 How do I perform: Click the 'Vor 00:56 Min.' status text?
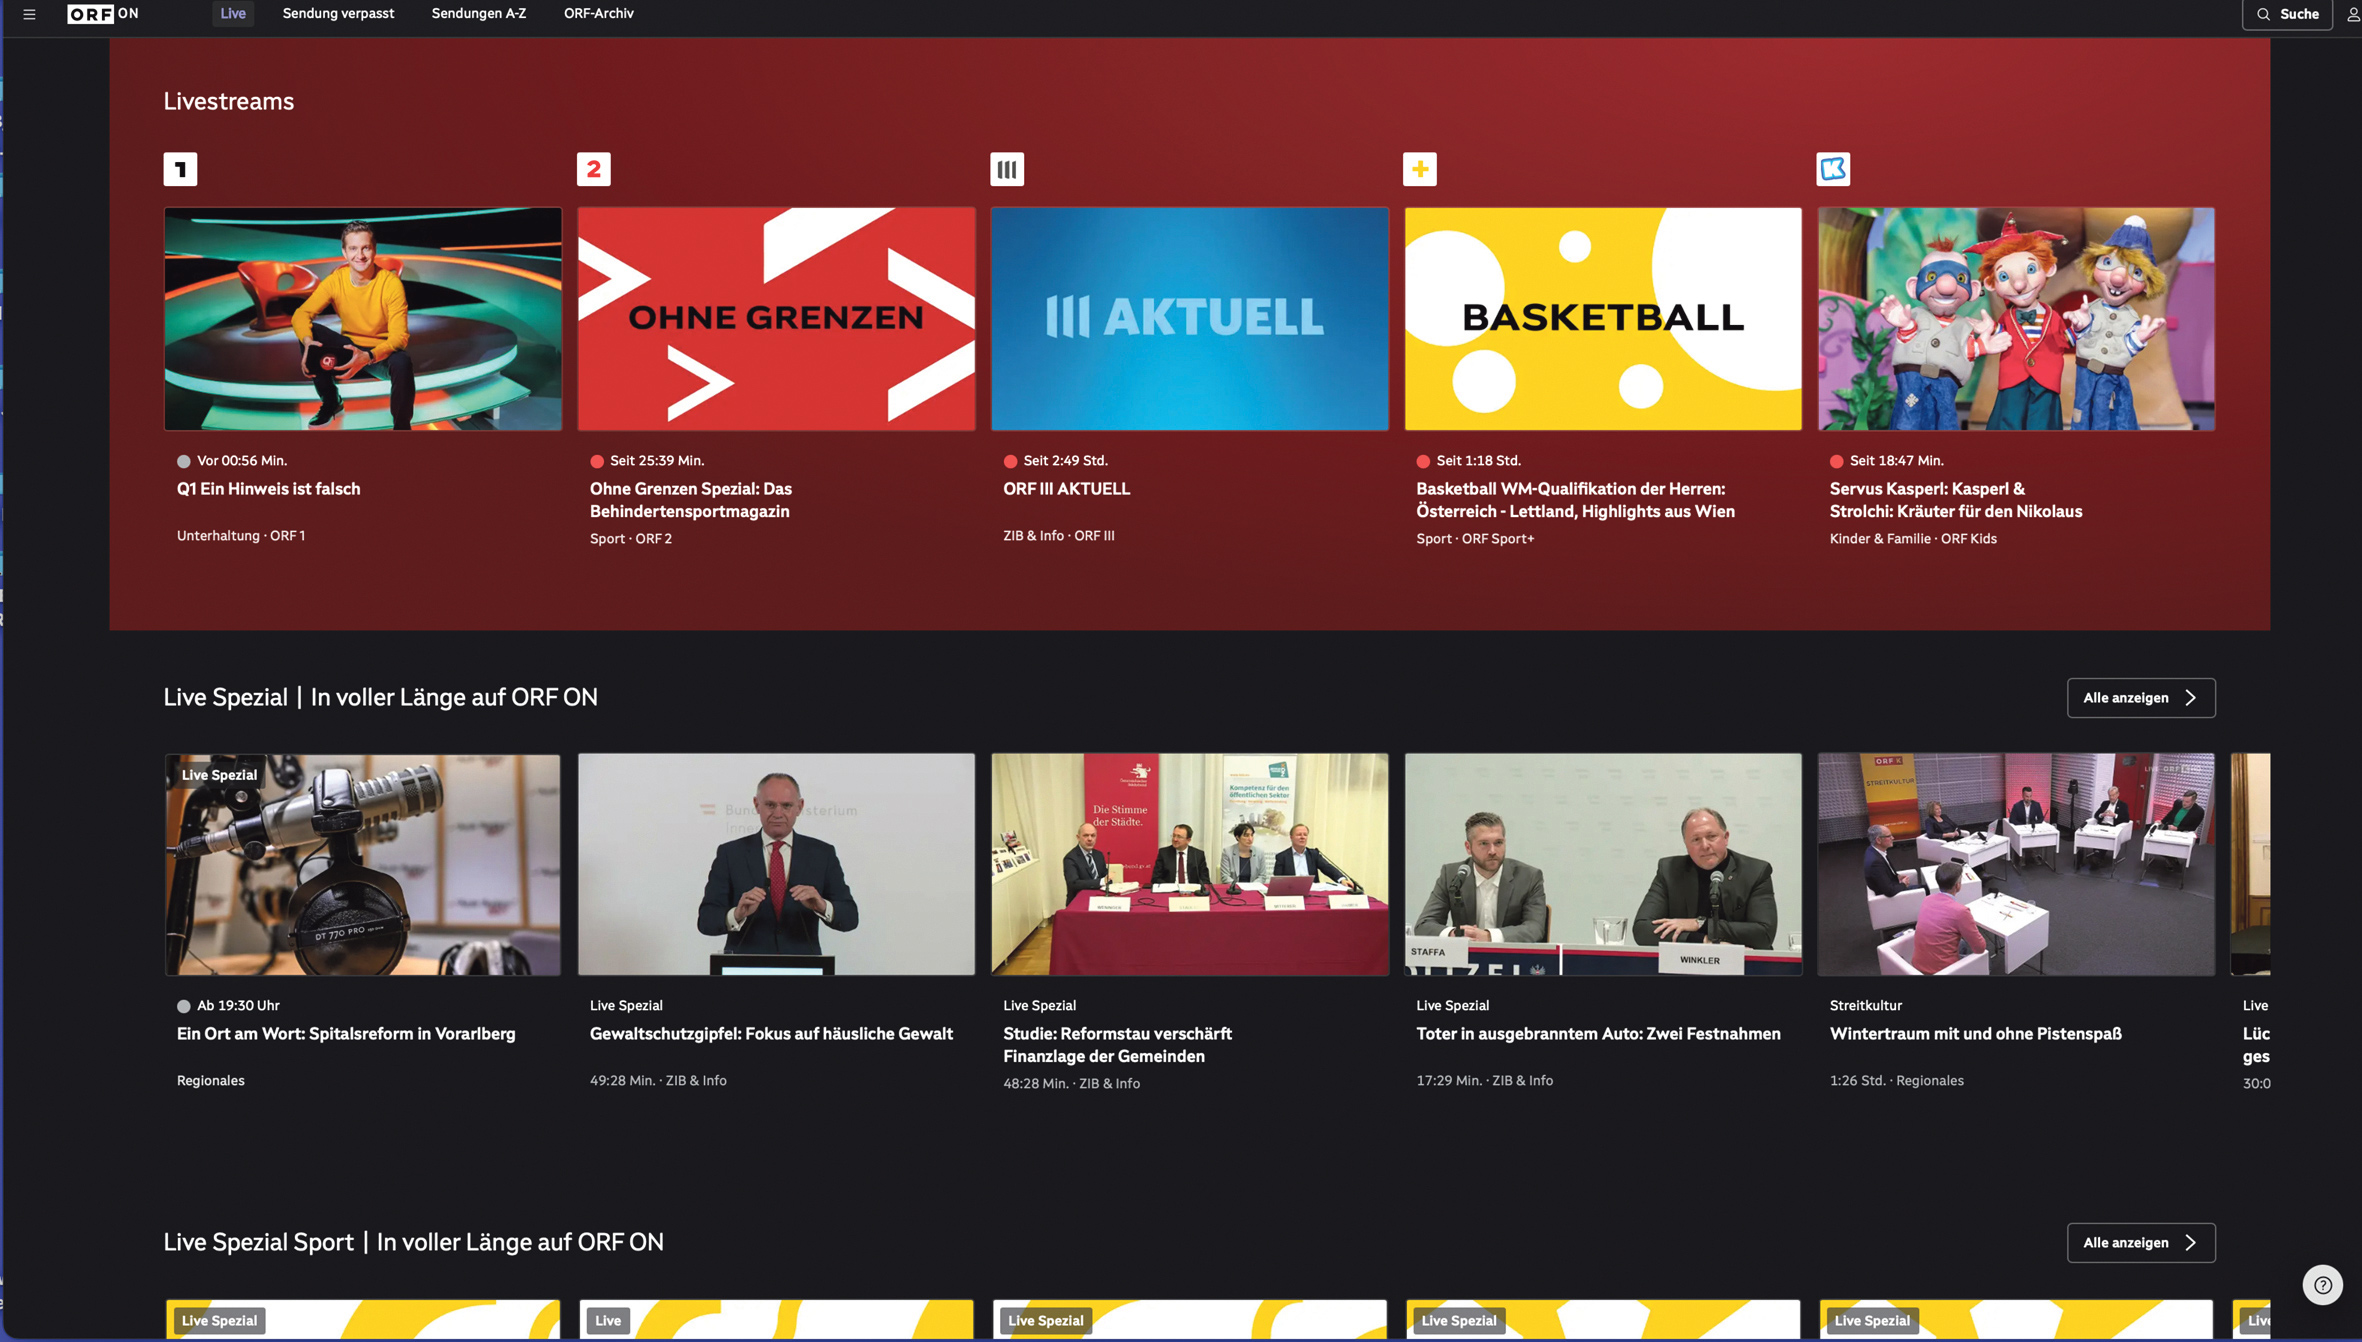242,461
